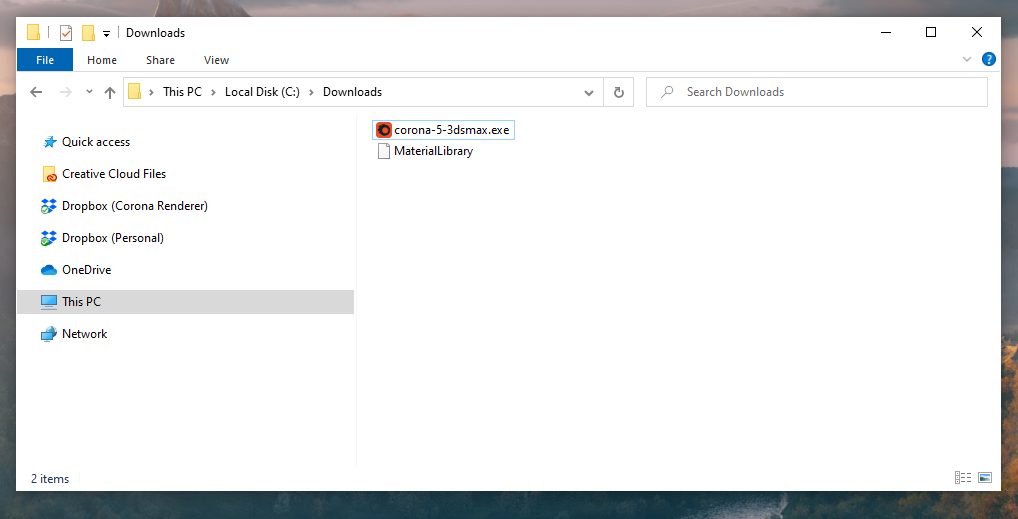
Task: Open address bar history dropdown
Action: click(x=589, y=92)
